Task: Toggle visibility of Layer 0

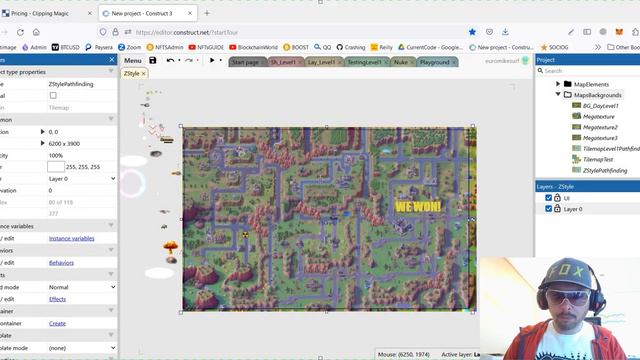Action: [x=549, y=209]
